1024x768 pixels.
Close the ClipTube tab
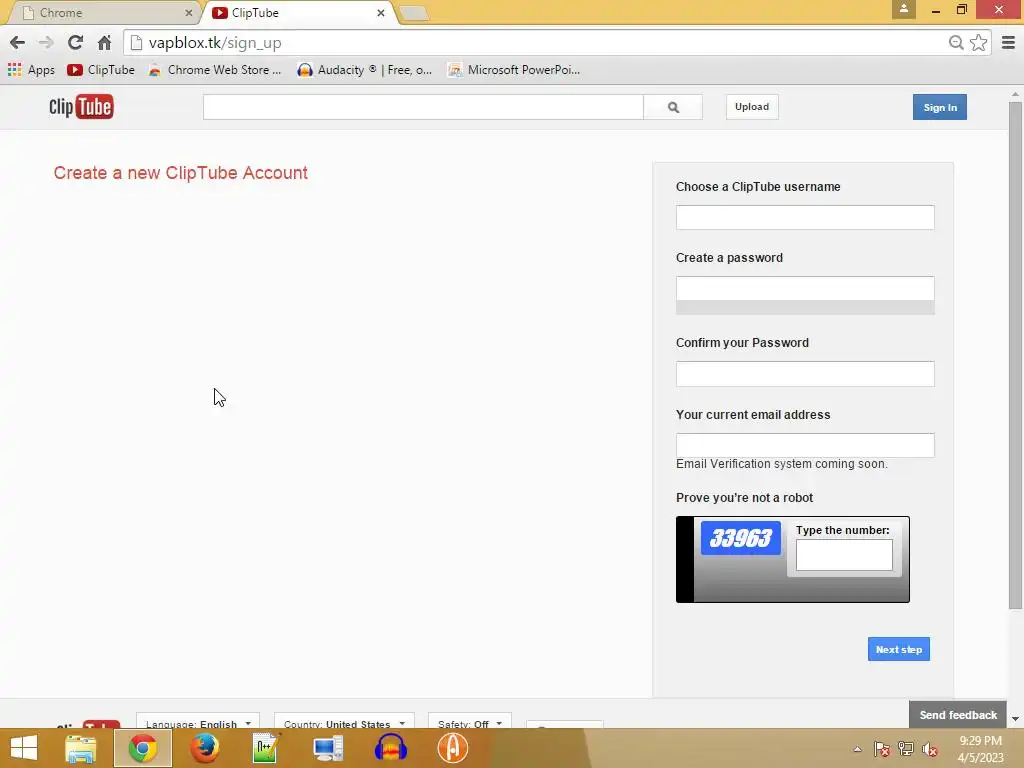tap(381, 12)
